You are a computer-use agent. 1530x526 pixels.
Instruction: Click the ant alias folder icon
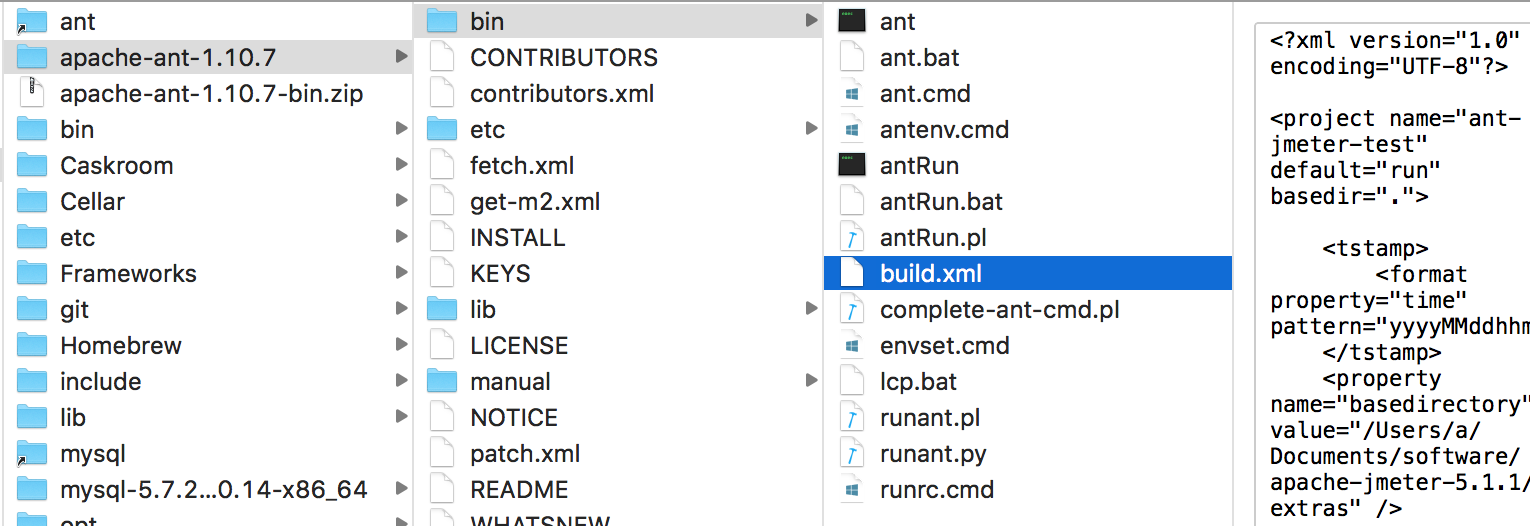click(33, 21)
